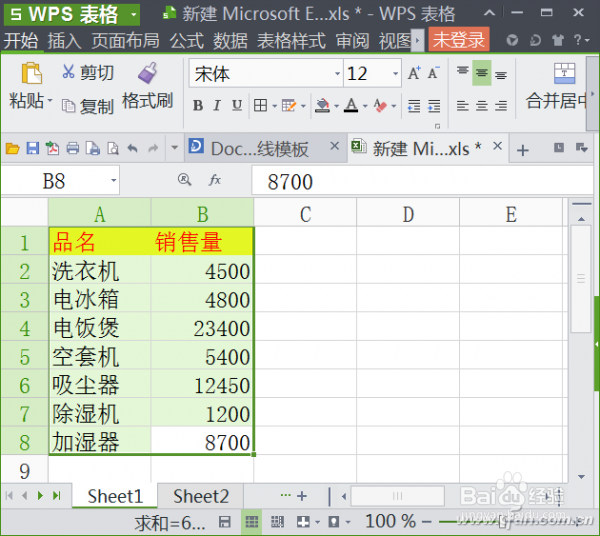600x536 pixels.
Task: Open the font name 宋体 dropdown
Action: point(337,73)
